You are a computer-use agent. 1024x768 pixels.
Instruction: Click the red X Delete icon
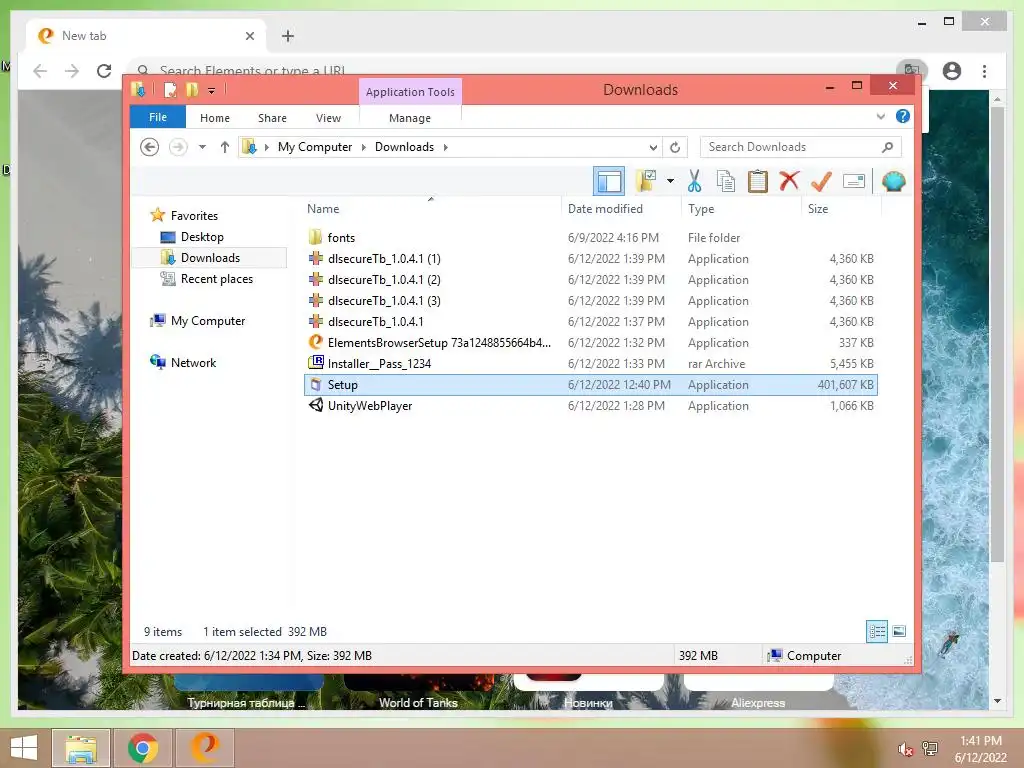(789, 181)
